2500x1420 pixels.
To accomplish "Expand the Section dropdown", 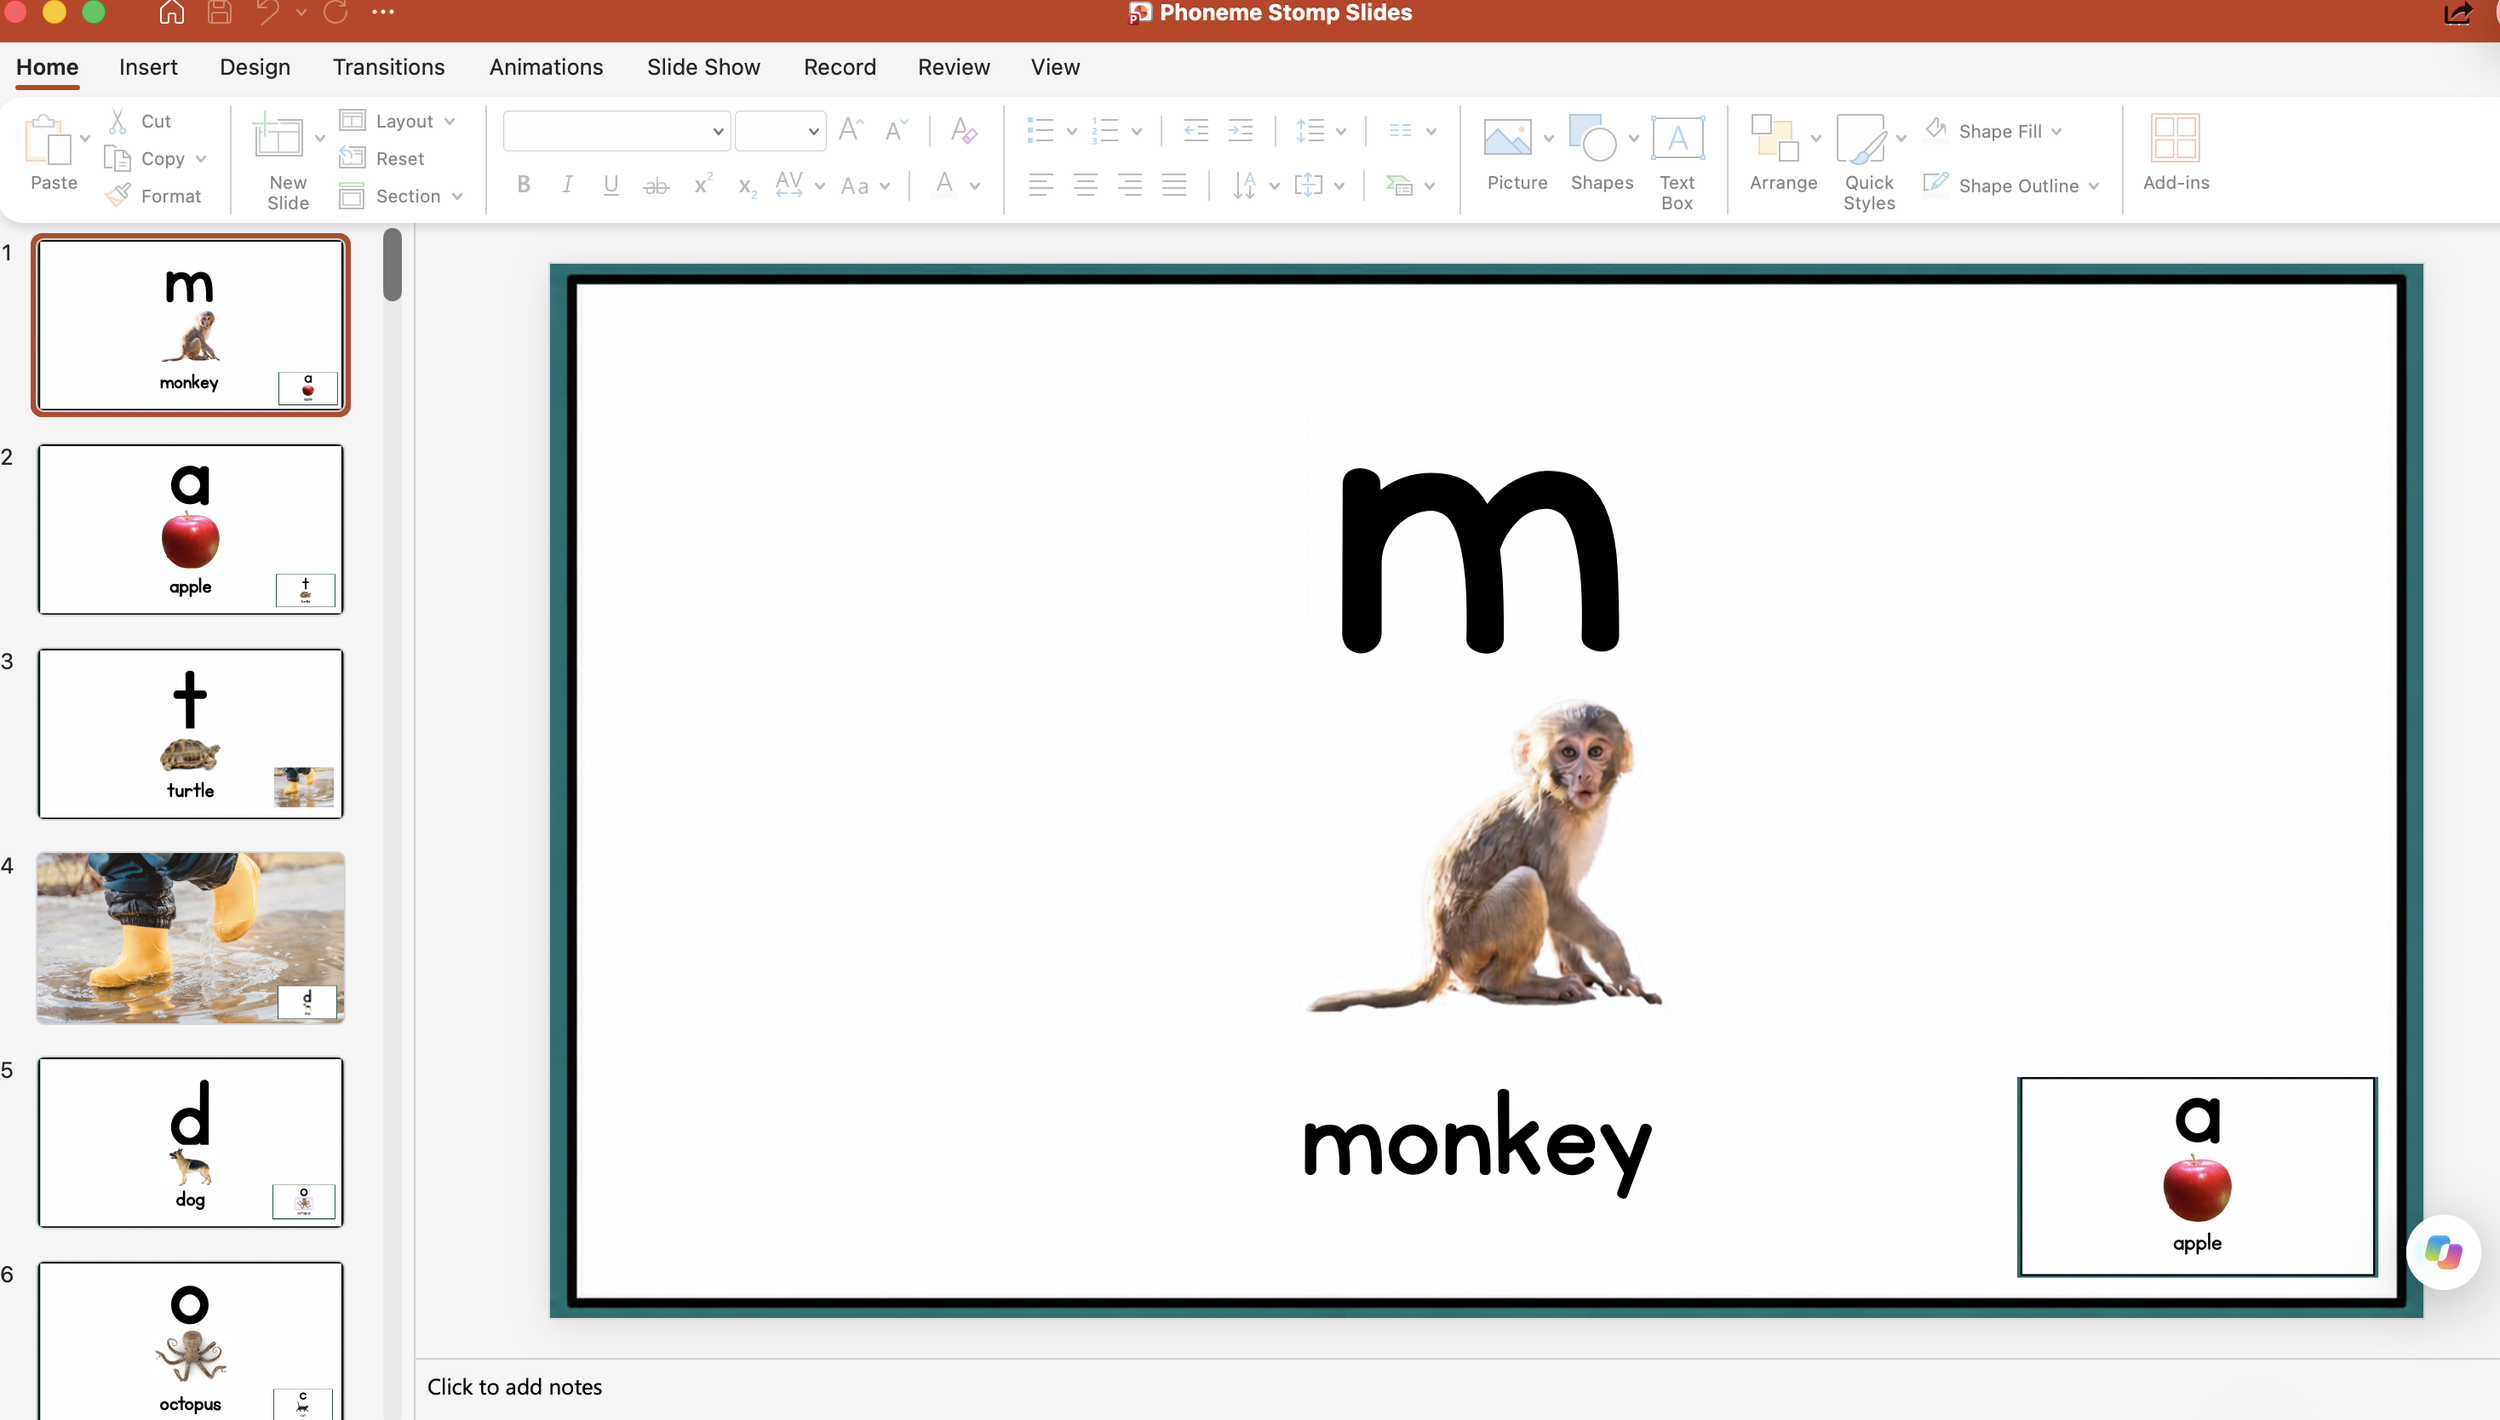I will 457,196.
